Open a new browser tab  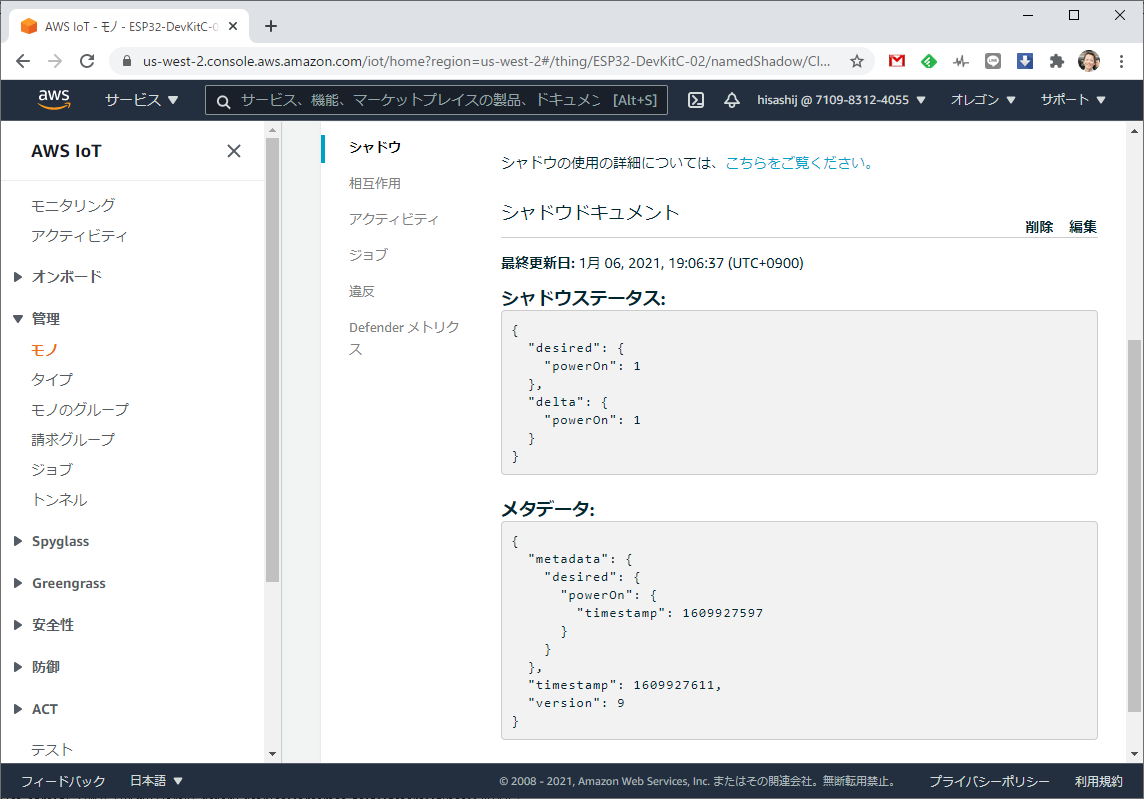click(271, 26)
